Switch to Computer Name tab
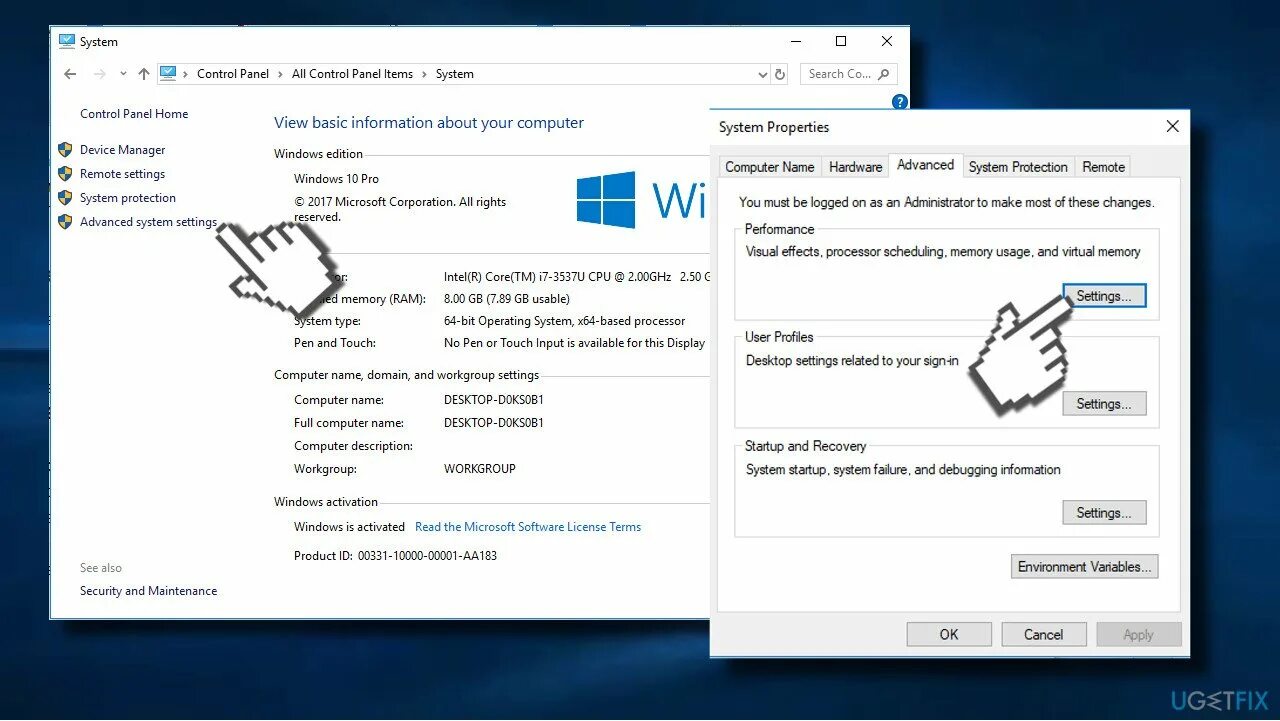1280x721 pixels. [769, 167]
